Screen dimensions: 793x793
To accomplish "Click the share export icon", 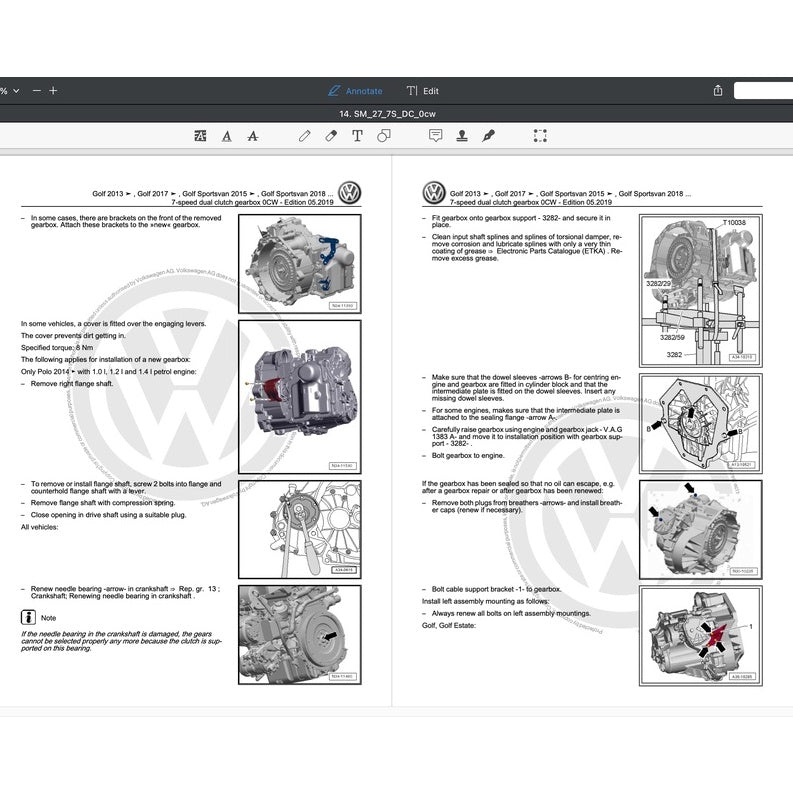I will [x=718, y=90].
